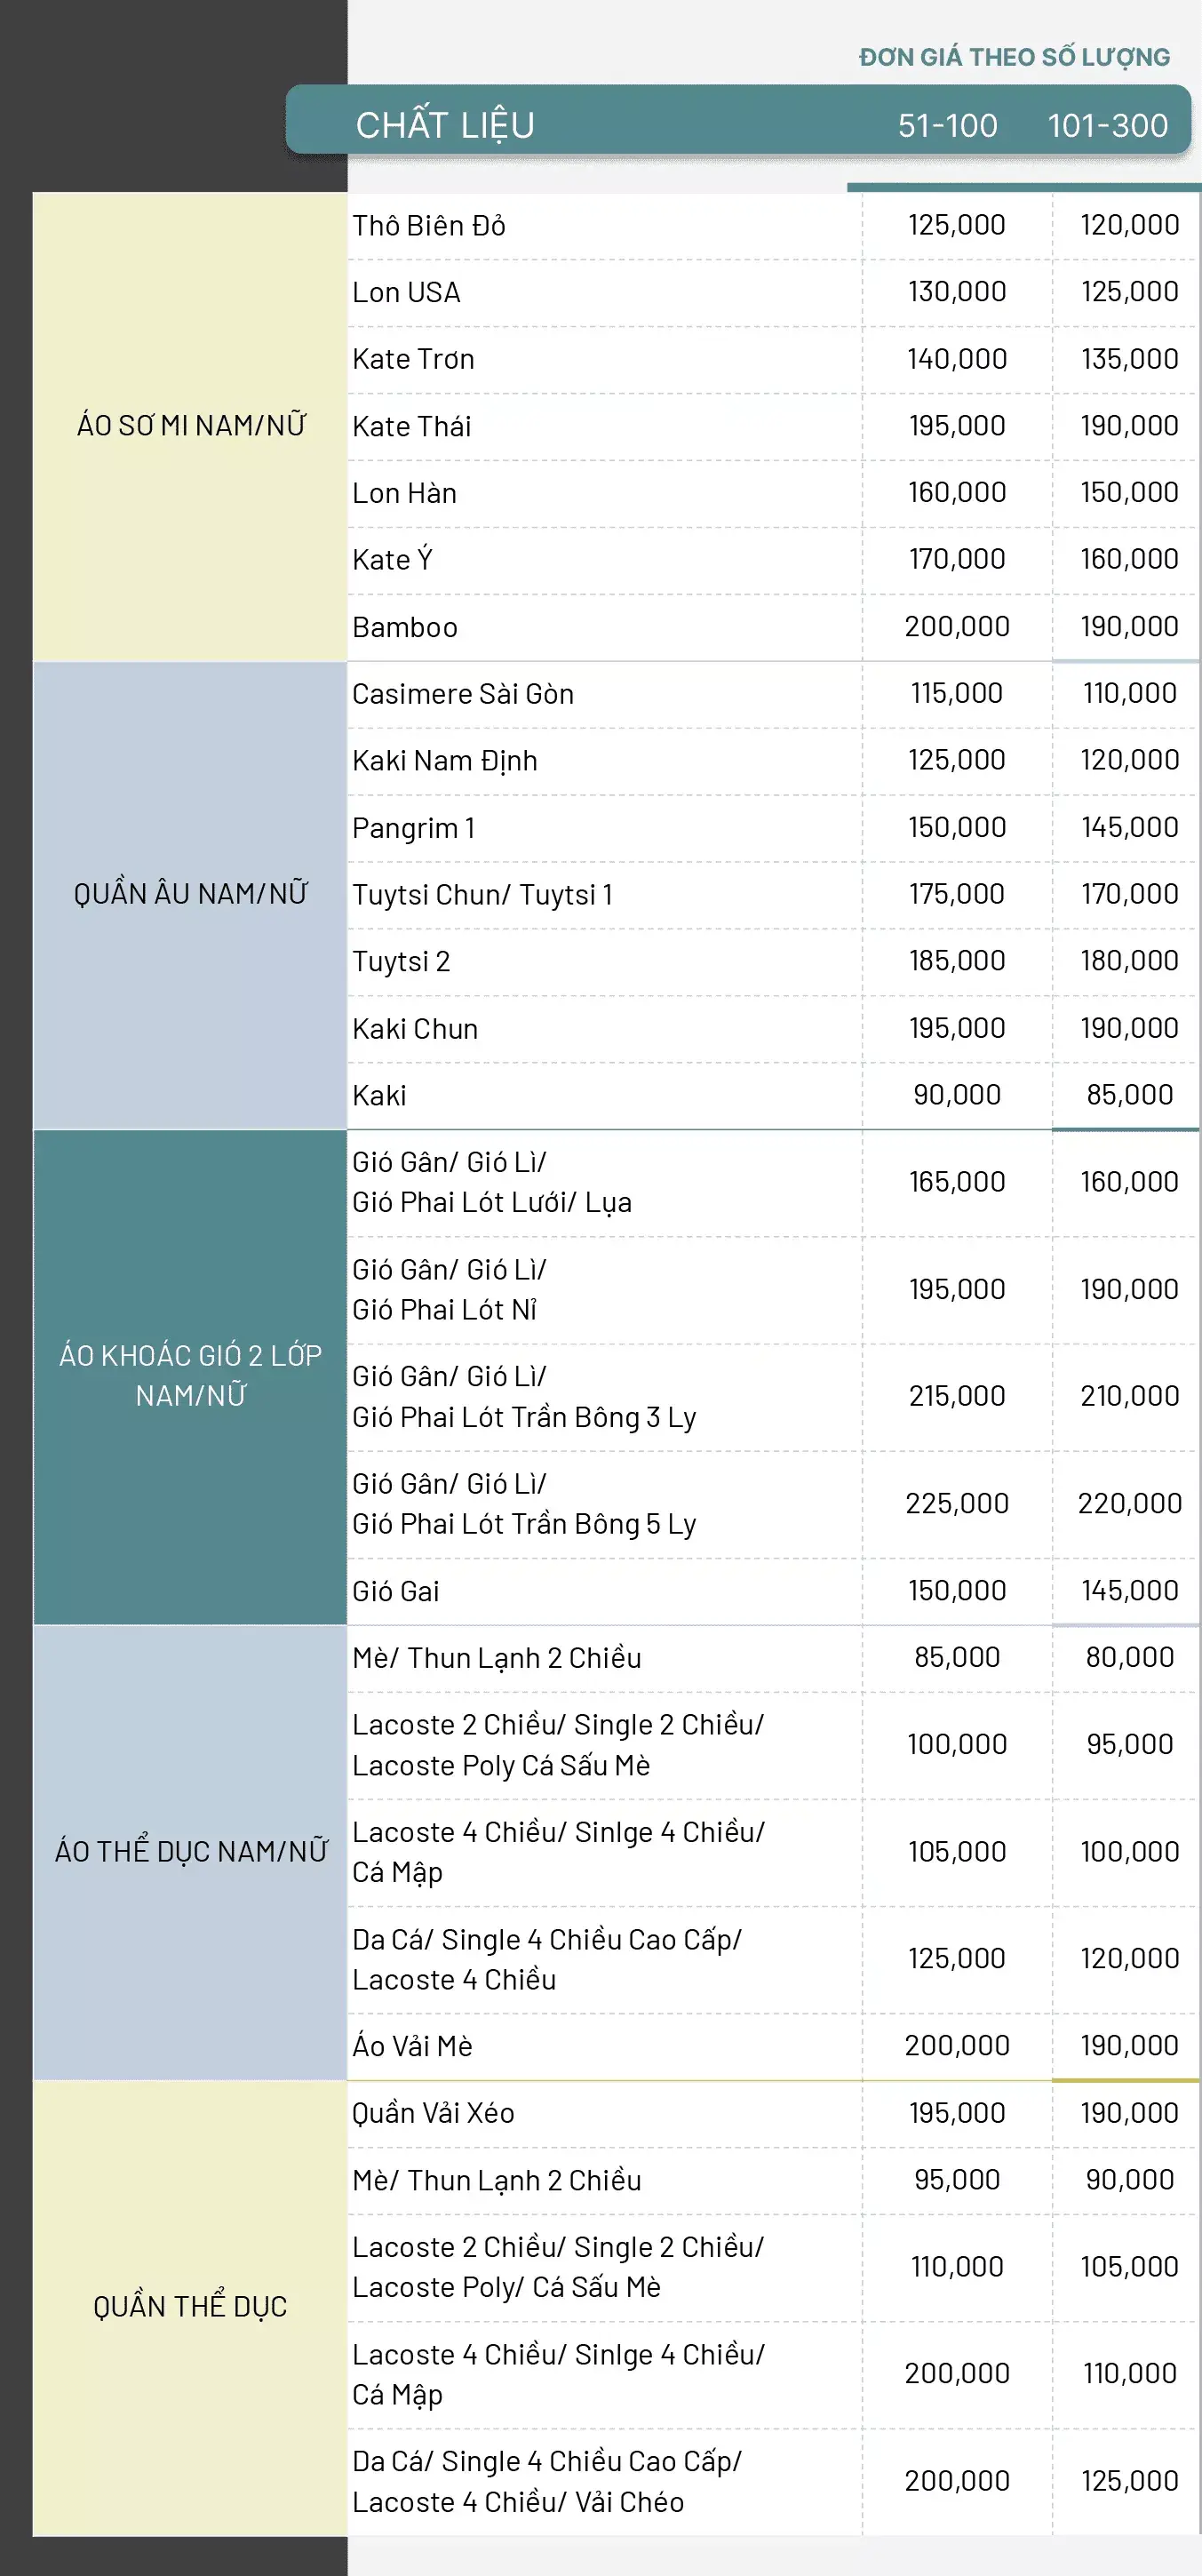This screenshot has width=1202, height=2576.
Task: Click the "51-100" quantity column header
Action: 947,126
